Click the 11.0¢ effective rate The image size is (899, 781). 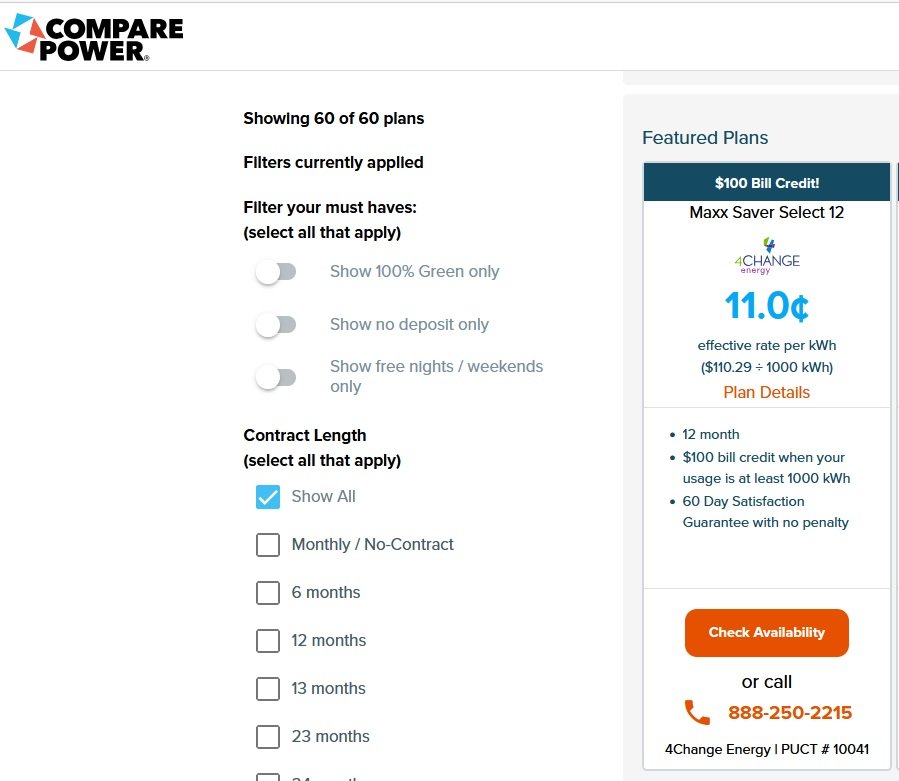pyautogui.click(x=766, y=306)
